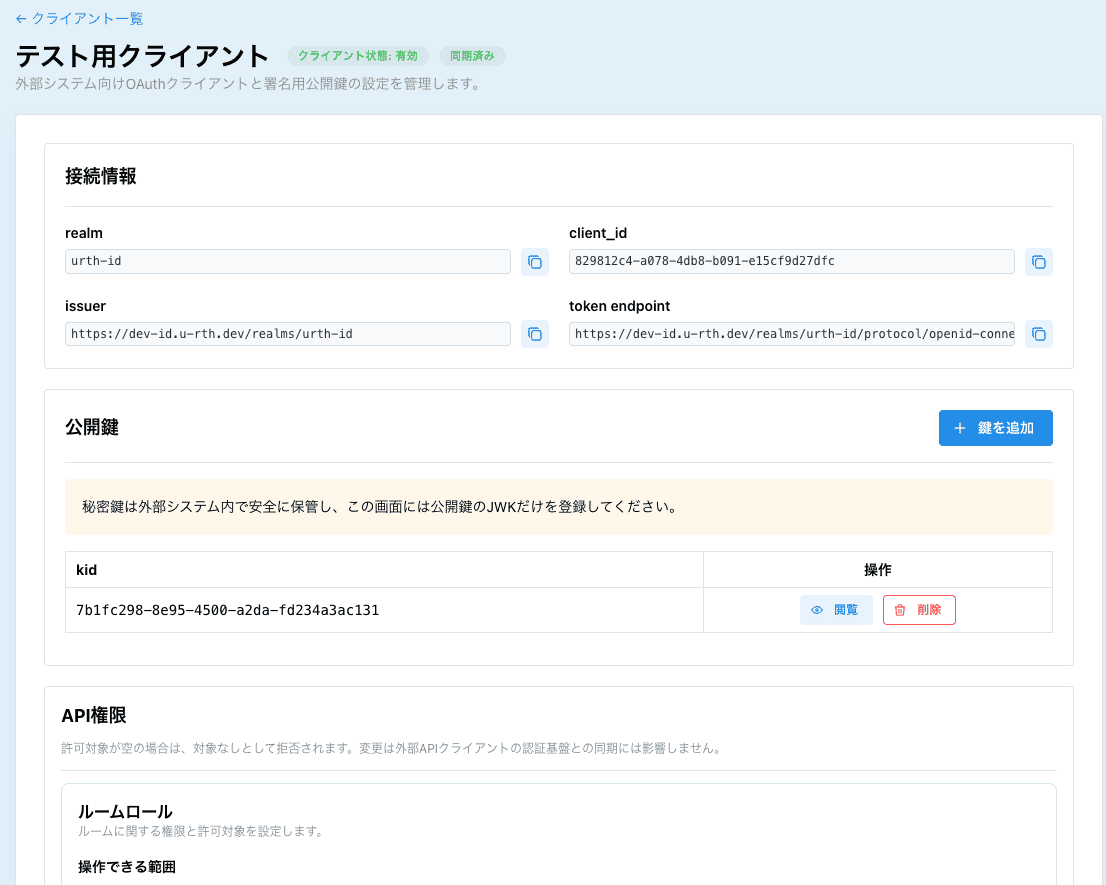Copy the realm value
The image size is (1106, 885).
535,262
